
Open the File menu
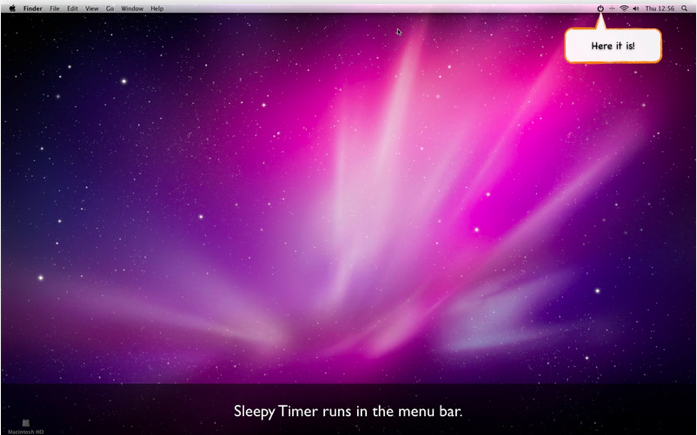pyautogui.click(x=55, y=8)
